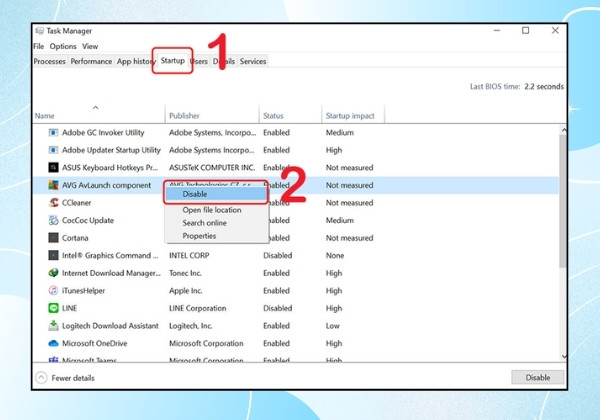Click the Fewer details link
Screen dimensions: 600x420
coord(73,378)
